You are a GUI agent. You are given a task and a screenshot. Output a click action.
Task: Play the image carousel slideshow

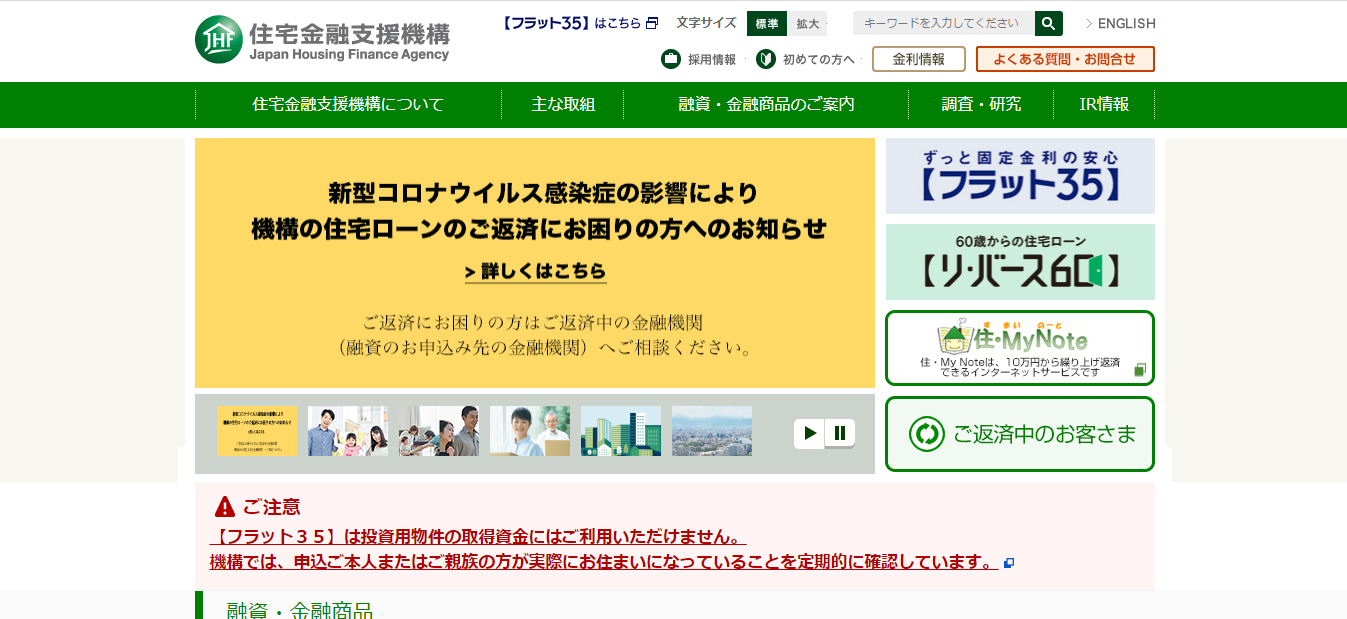click(x=810, y=433)
